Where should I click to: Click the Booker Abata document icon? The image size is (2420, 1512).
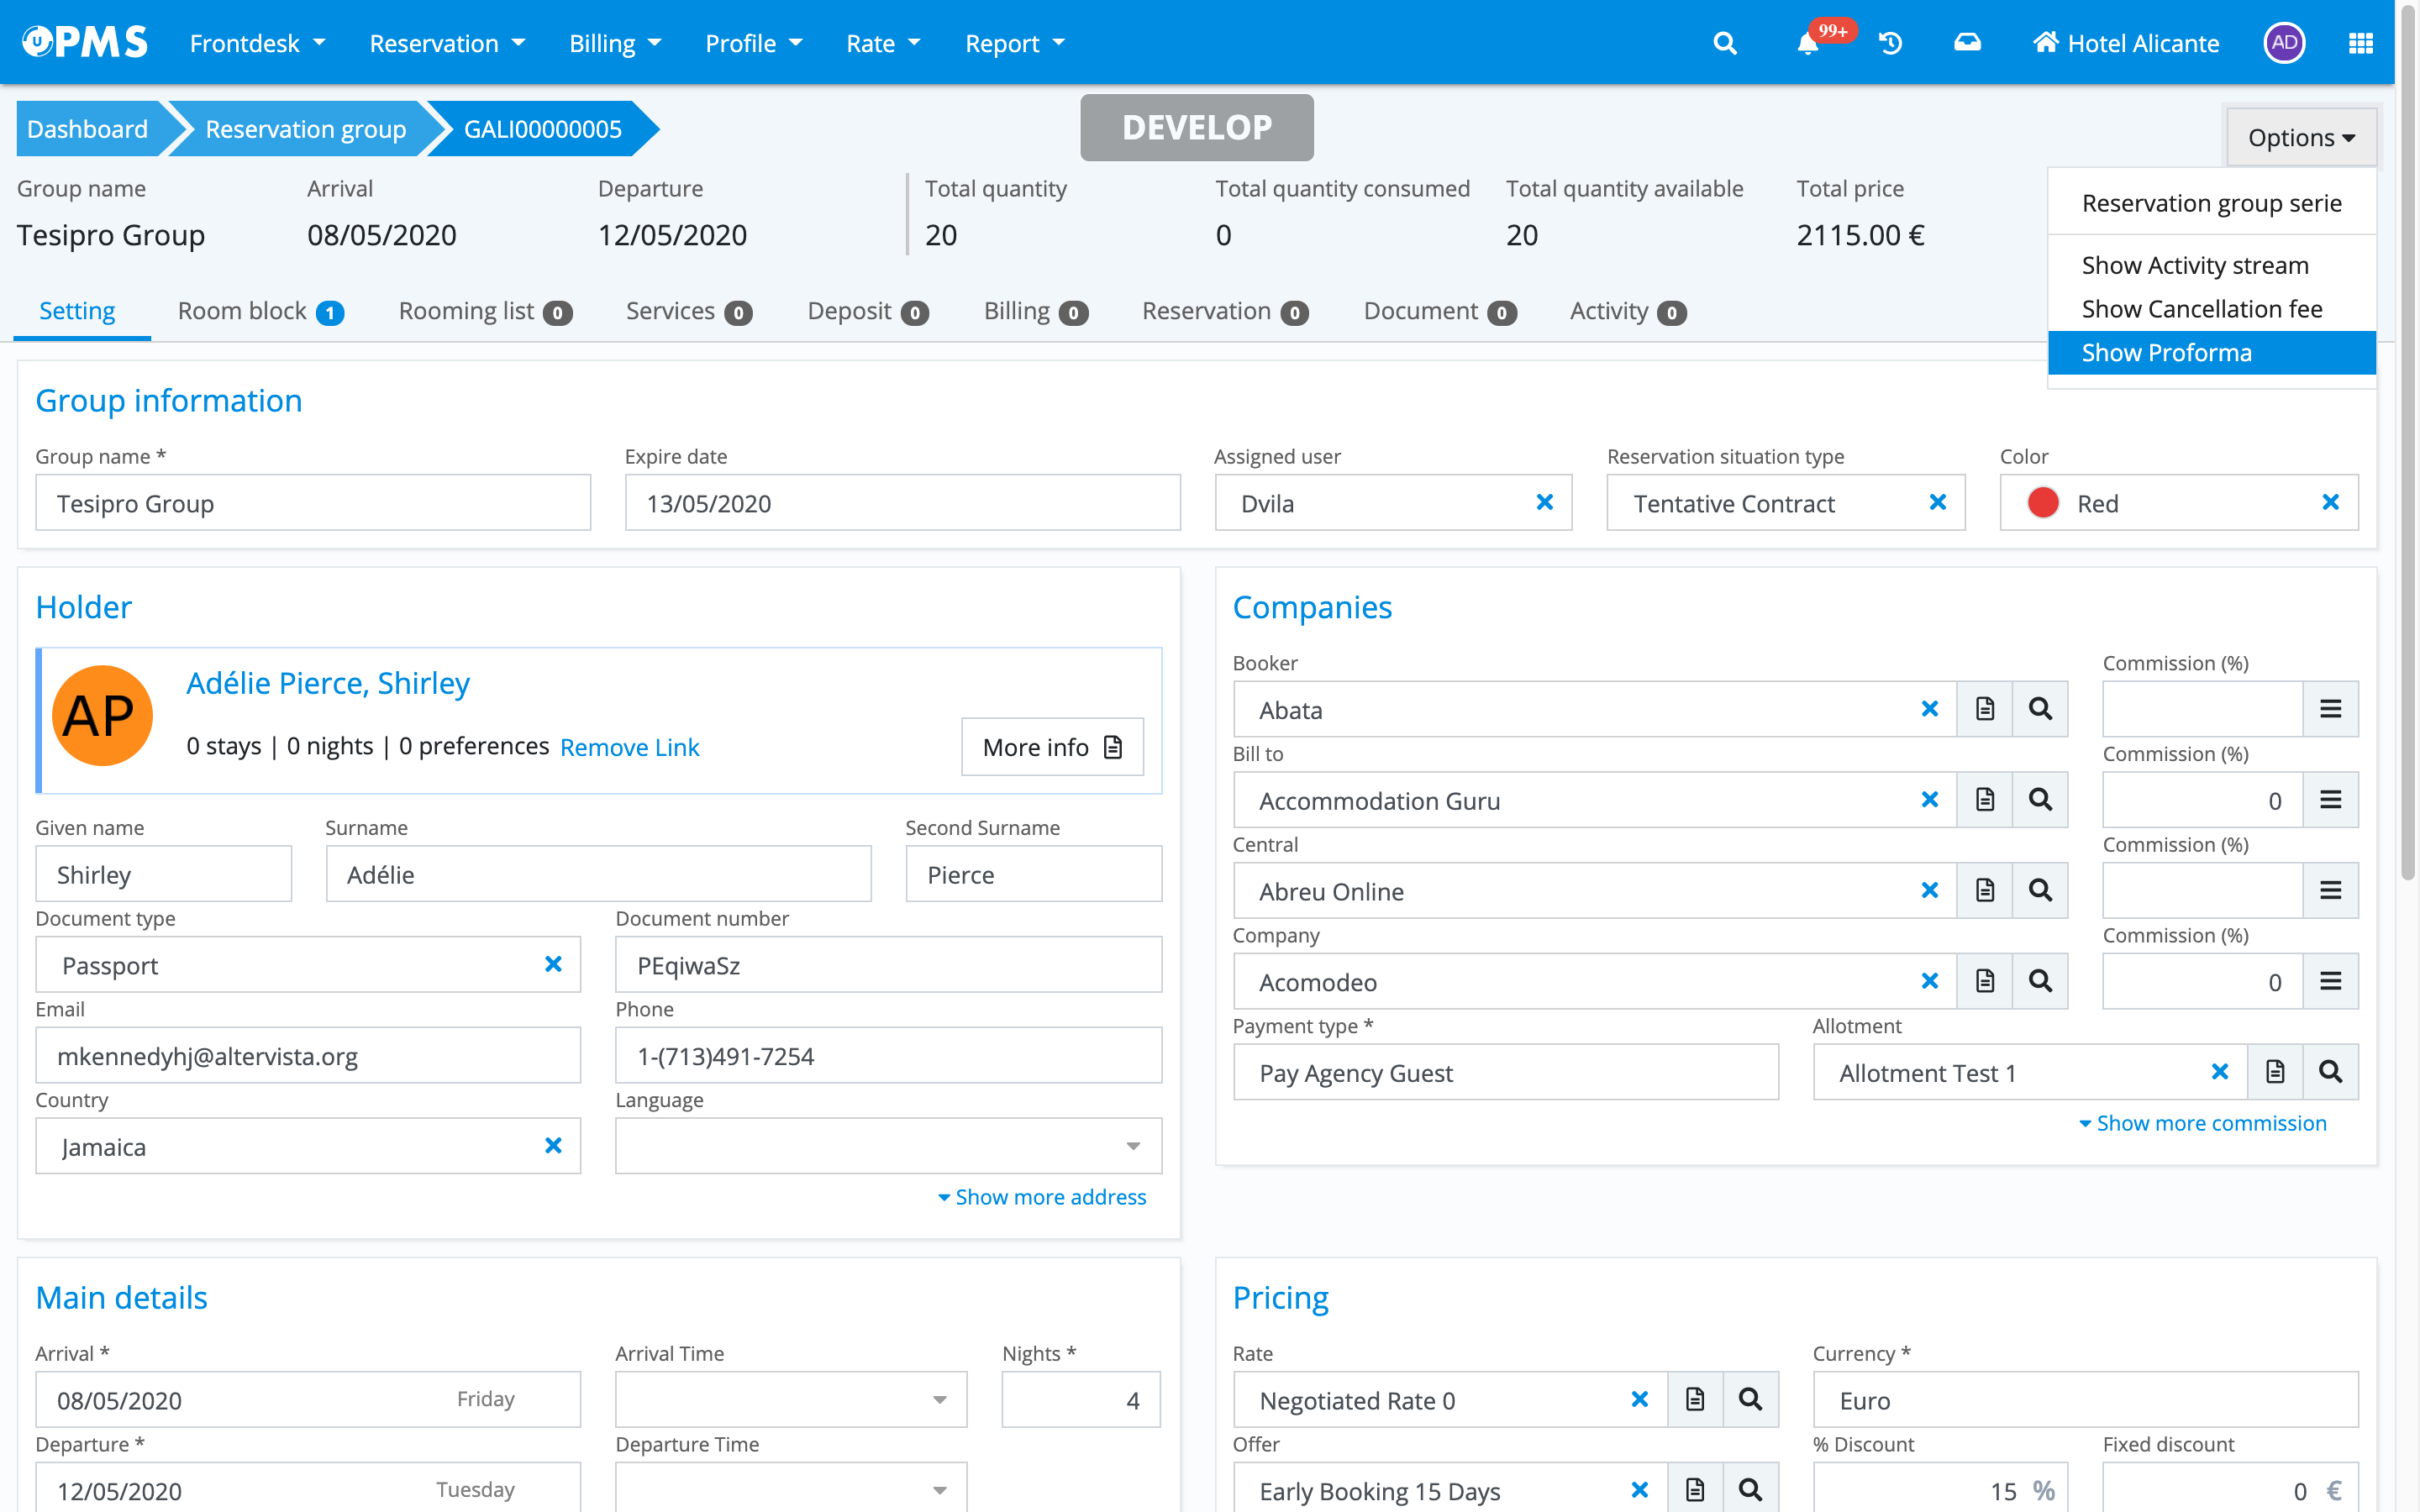[1985, 709]
